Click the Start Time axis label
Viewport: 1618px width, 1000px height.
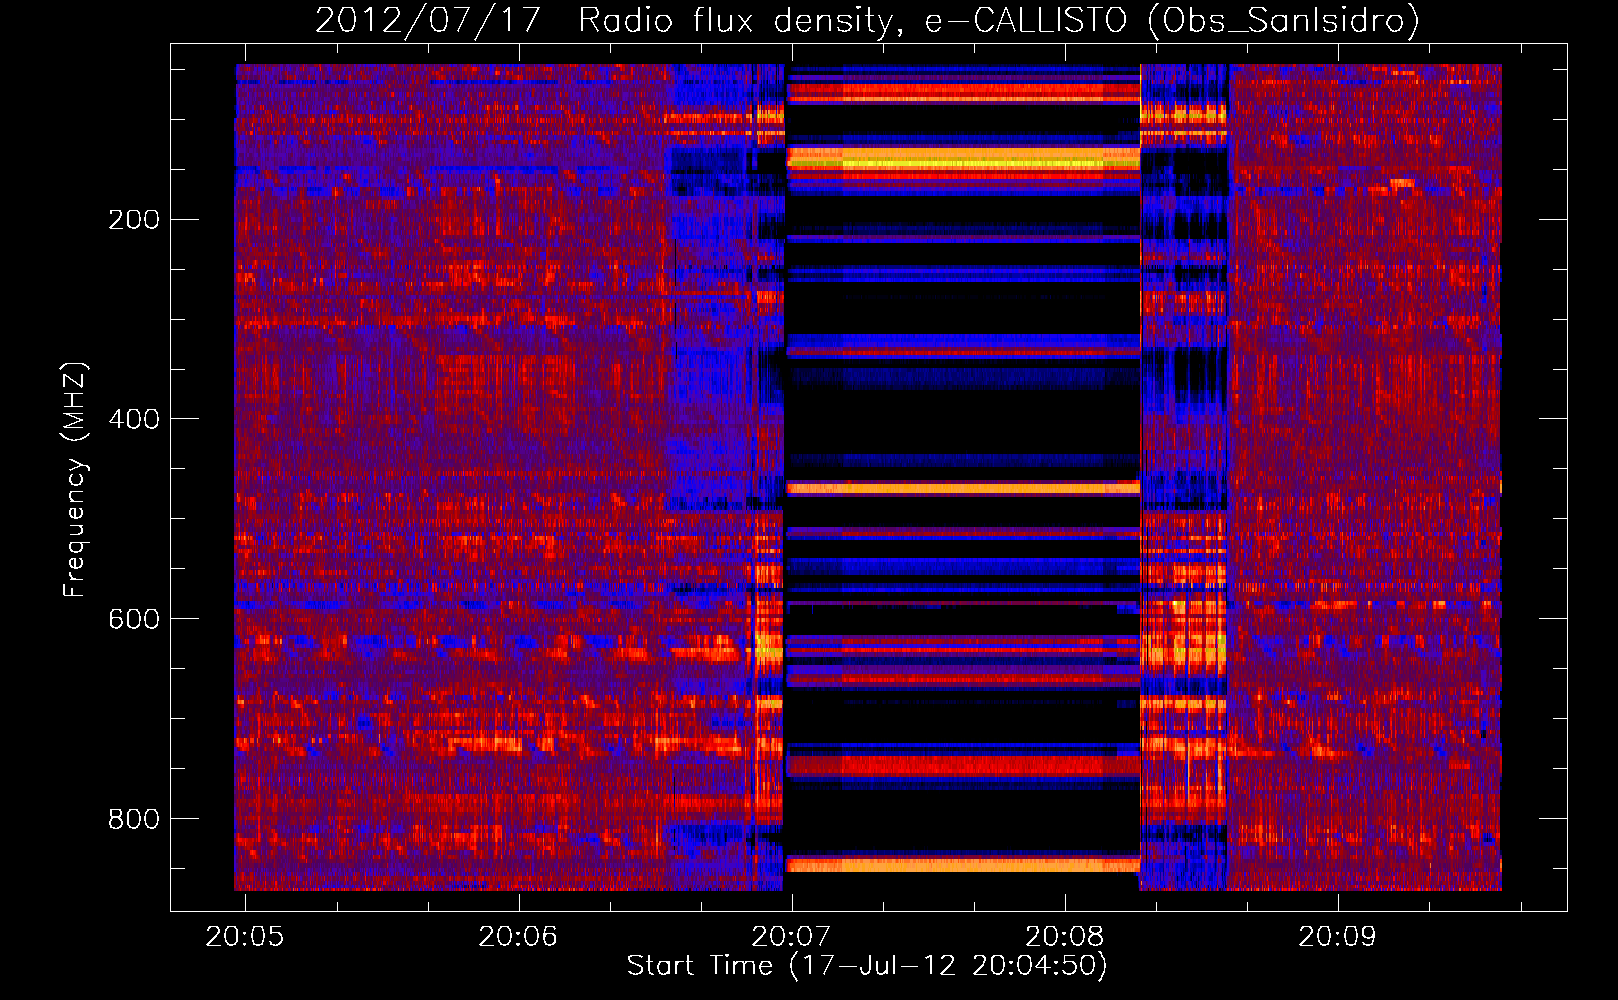867,966
